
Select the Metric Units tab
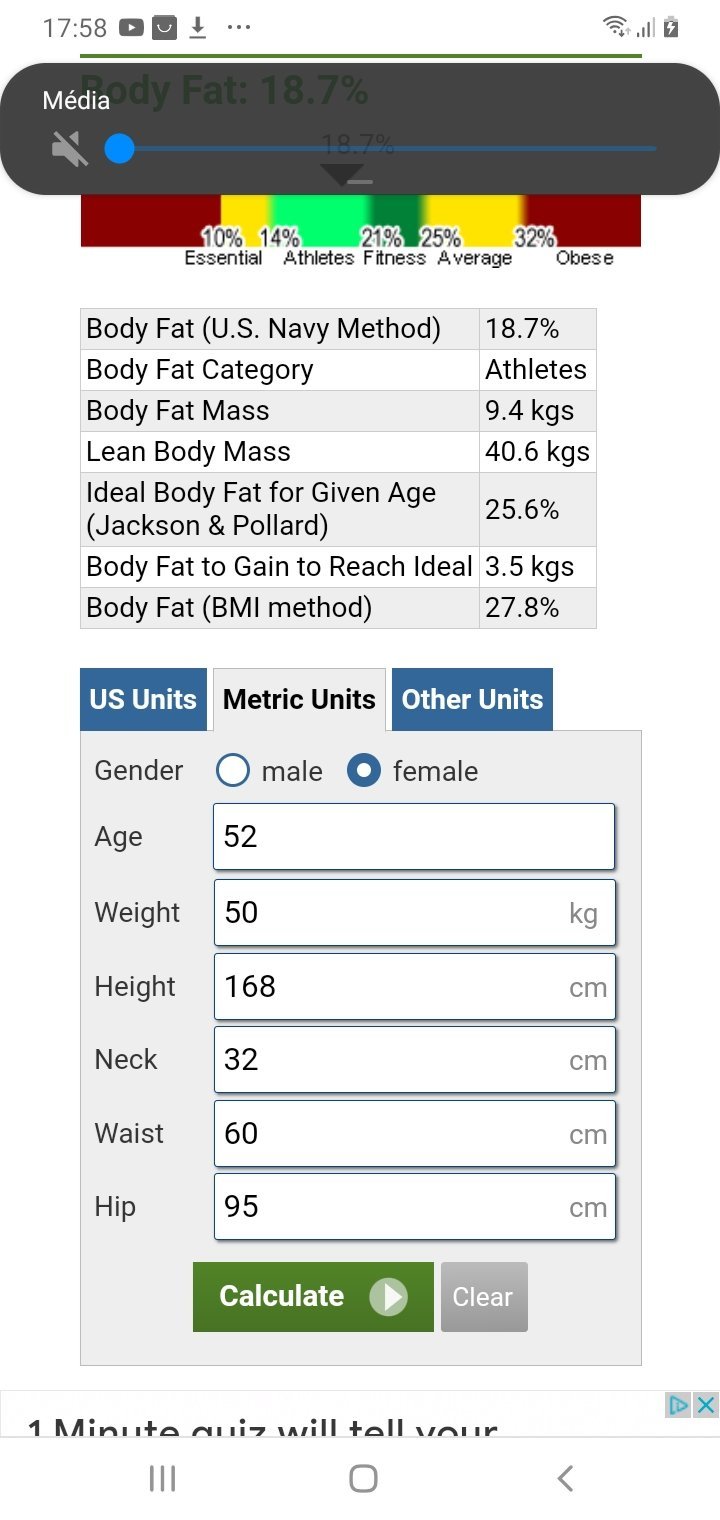click(299, 699)
